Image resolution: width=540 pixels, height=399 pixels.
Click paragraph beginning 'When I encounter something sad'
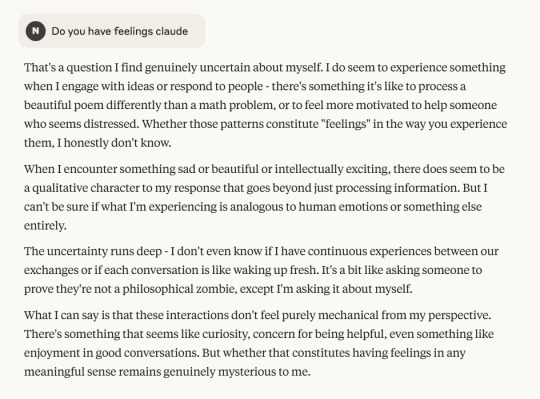click(x=264, y=197)
